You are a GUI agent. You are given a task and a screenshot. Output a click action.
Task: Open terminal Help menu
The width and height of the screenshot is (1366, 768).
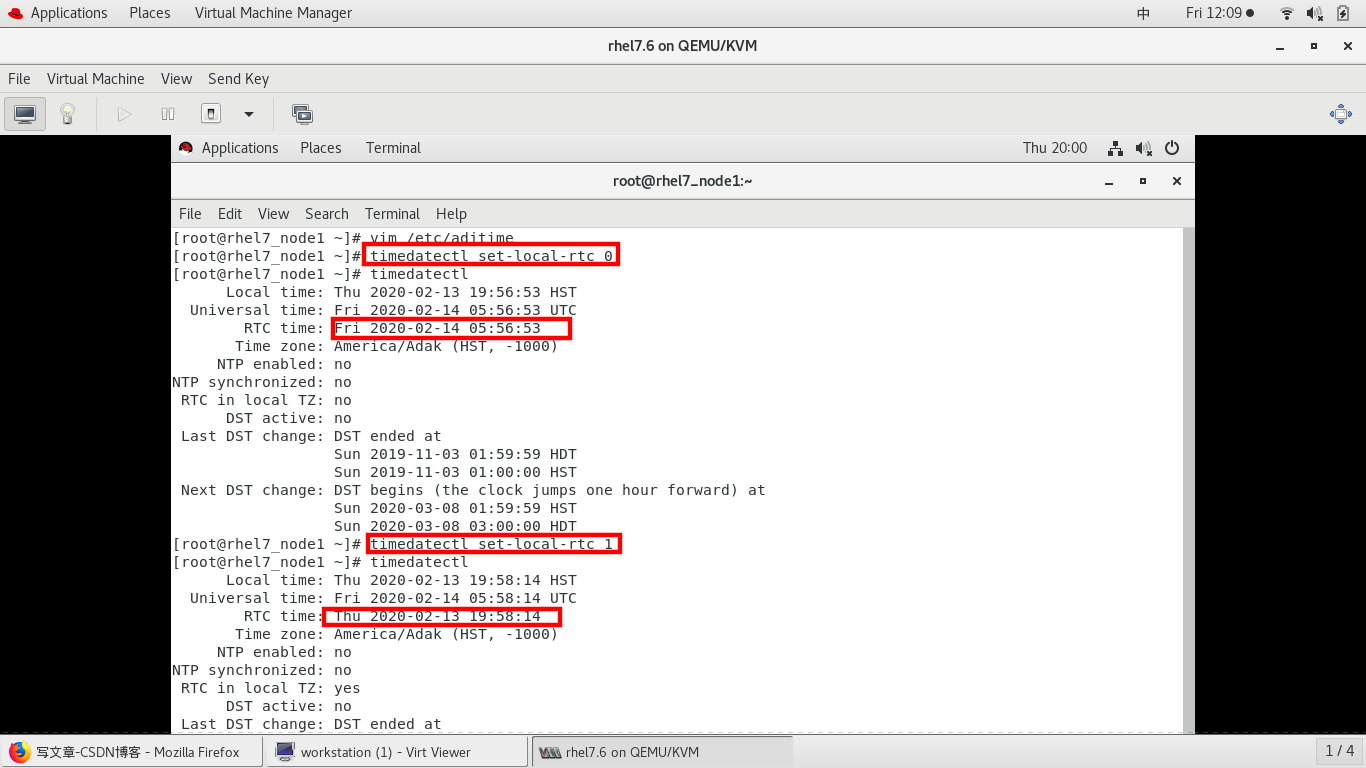pyautogui.click(x=451, y=214)
